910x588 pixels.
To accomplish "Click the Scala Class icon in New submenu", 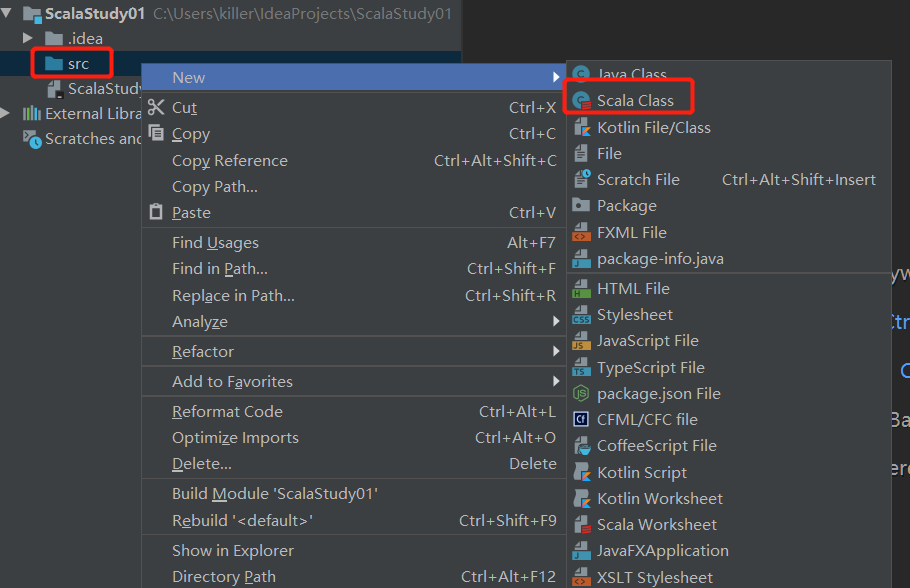I will click(x=581, y=100).
